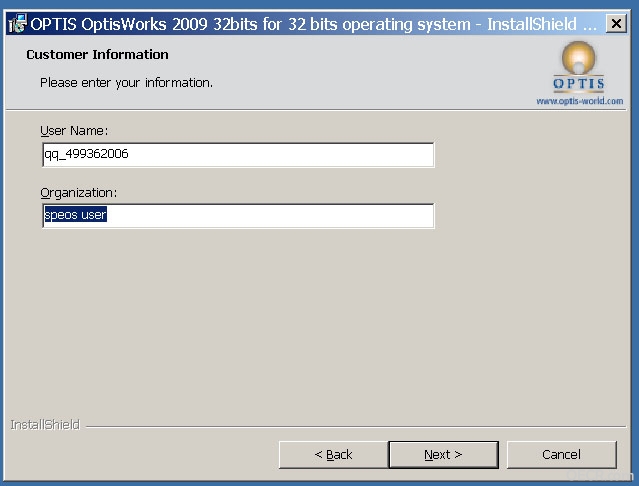Close the InstallShield wizard window

click(616, 24)
